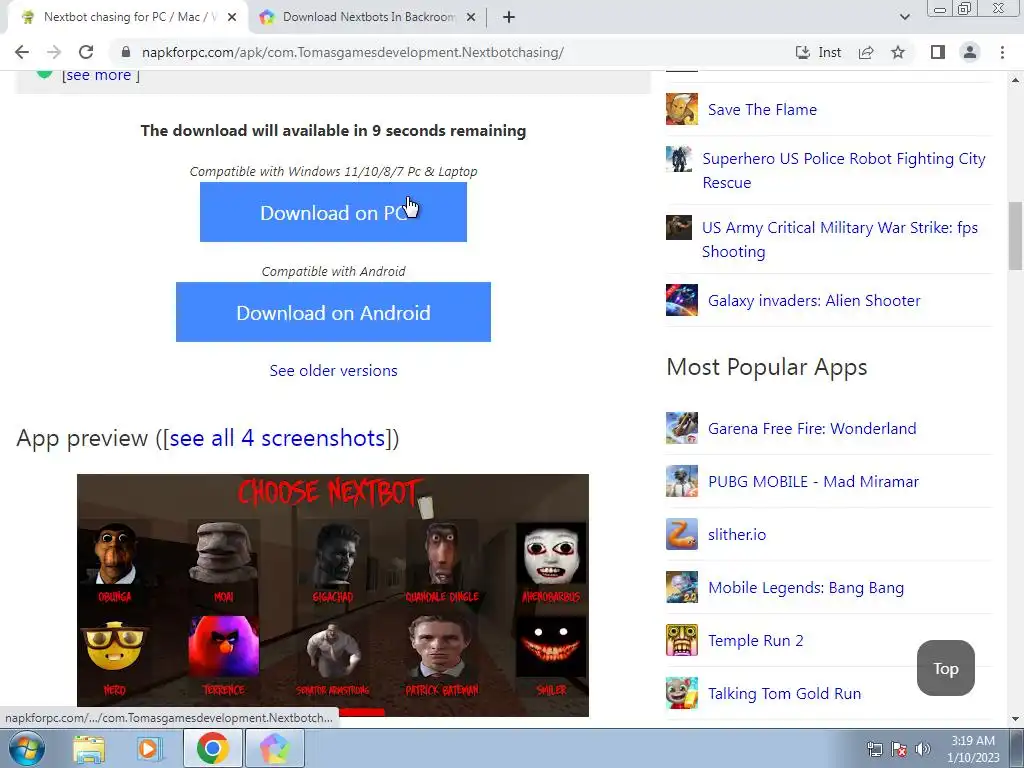Image resolution: width=1024 pixels, height=768 pixels.
Task: Click the Talking Tom Gold Run icon
Action: (x=682, y=693)
